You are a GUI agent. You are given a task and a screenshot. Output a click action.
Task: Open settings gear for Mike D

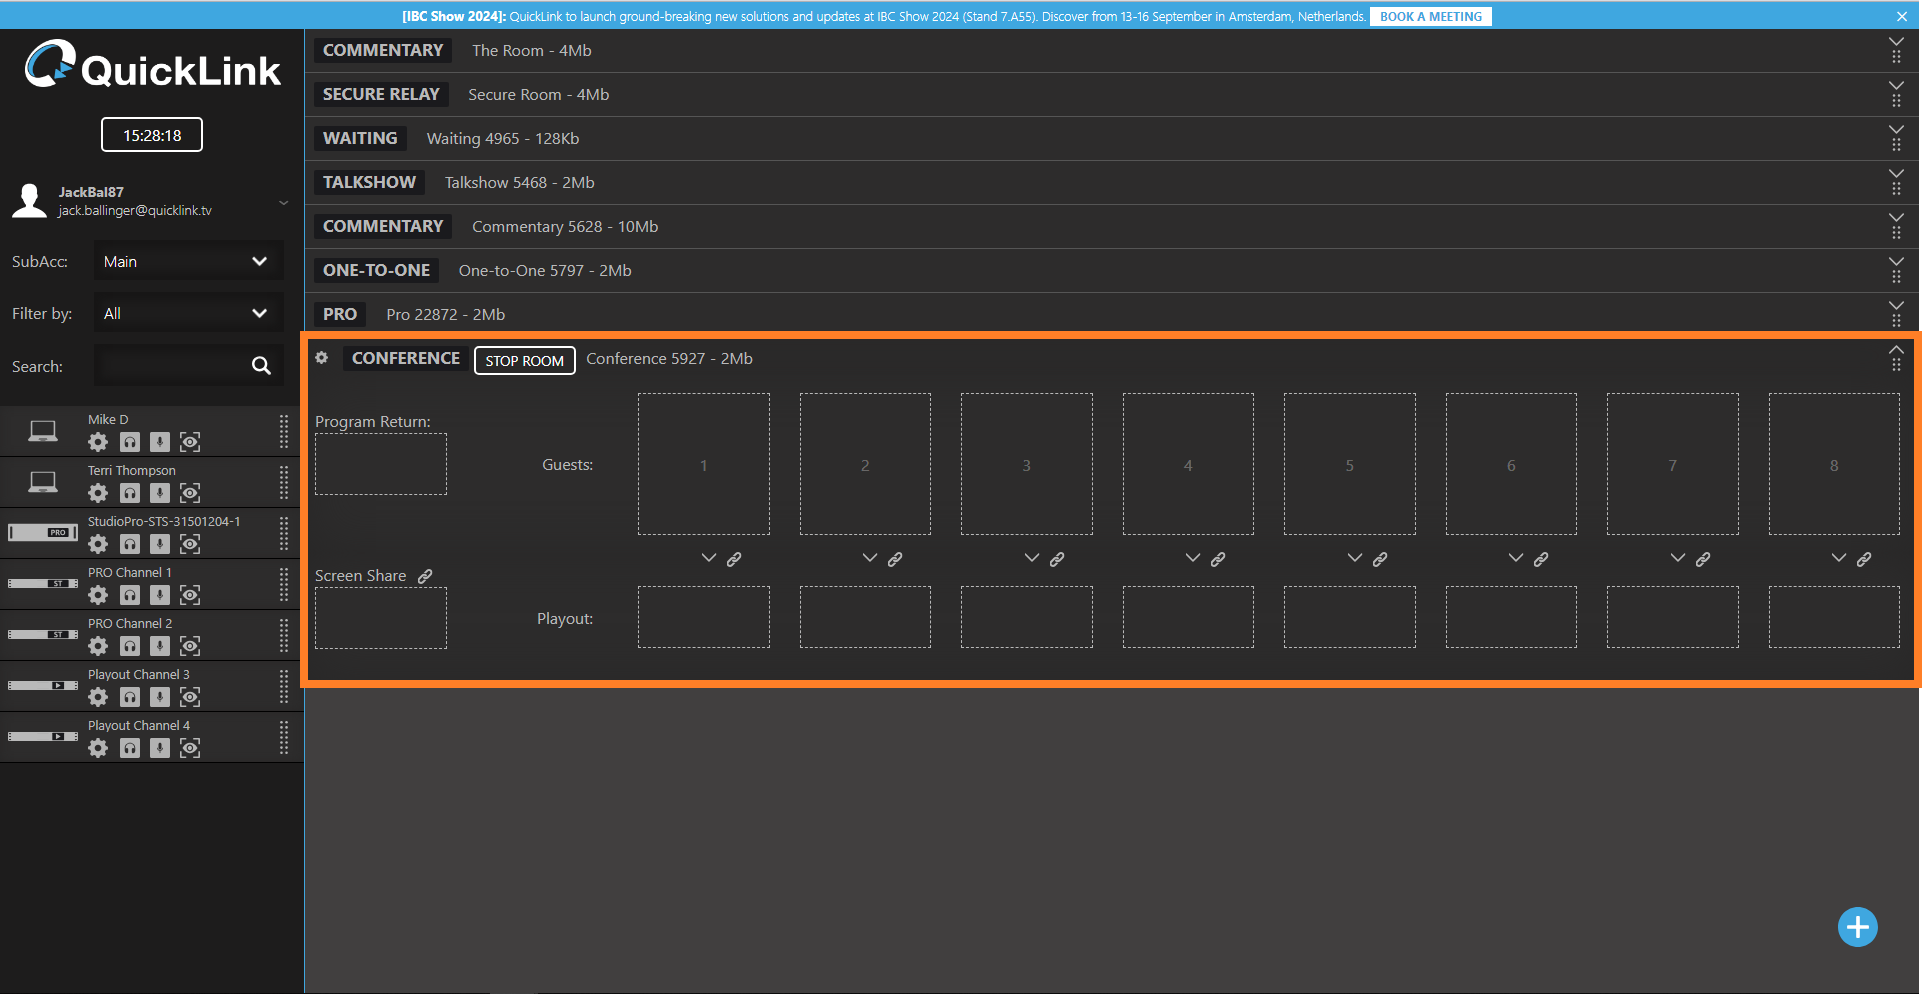coord(98,442)
